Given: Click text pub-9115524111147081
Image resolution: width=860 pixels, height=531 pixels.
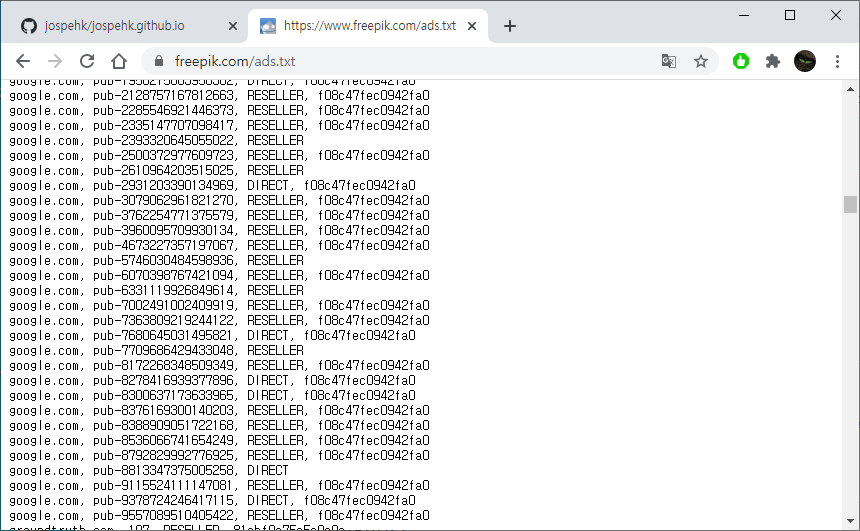Looking at the screenshot, I should pos(165,485).
